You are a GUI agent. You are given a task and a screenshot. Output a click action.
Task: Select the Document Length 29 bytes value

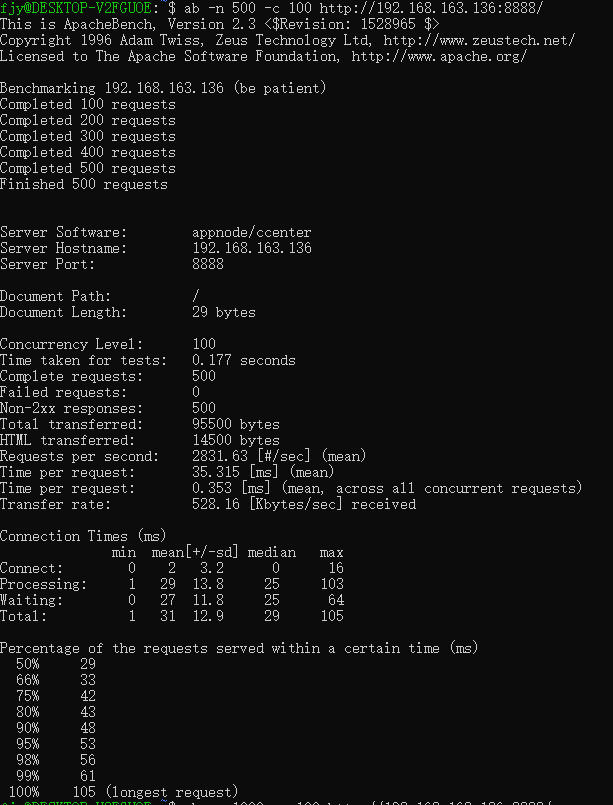coord(223,312)
